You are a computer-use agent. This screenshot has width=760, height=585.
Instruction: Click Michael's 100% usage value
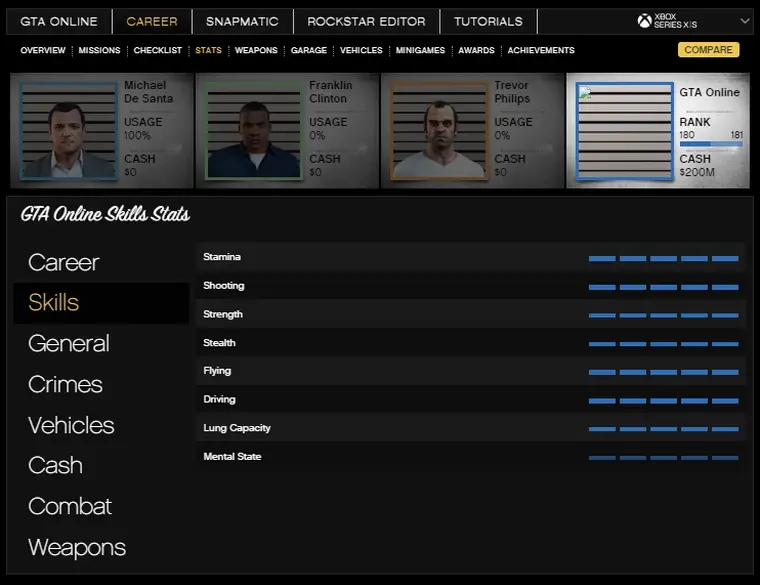coord(138,135)
